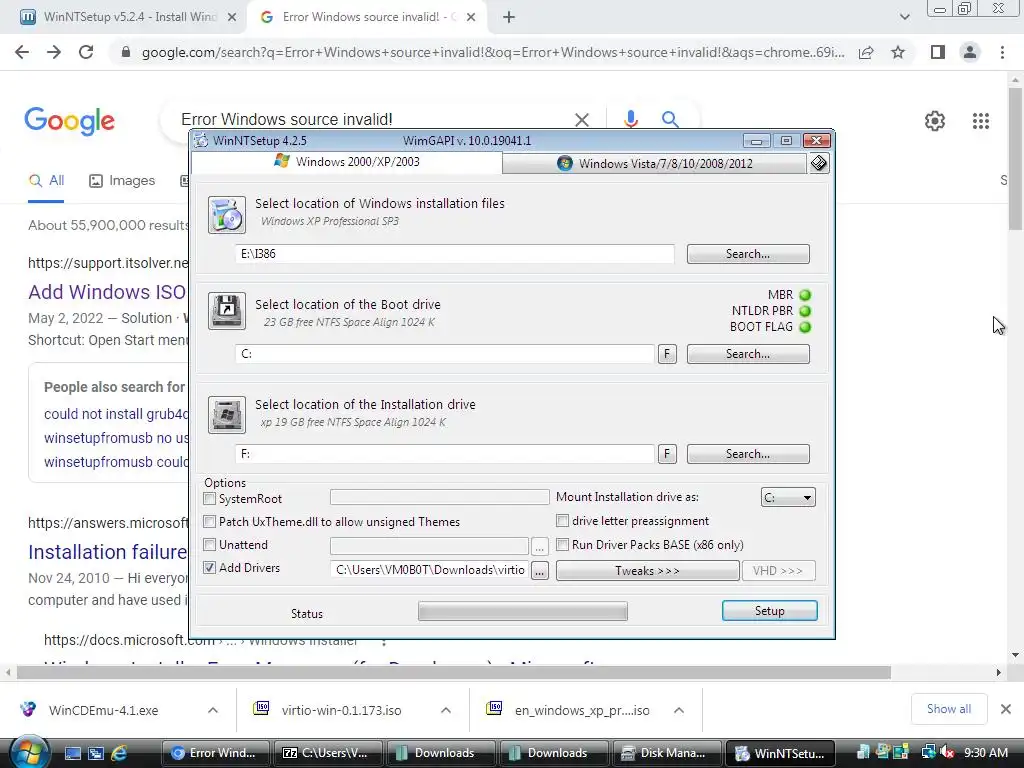Open the Tweaks >>> panel
Image resolution: width=1024 pixels, height=768 pixels.
click(x=647, y=571)
